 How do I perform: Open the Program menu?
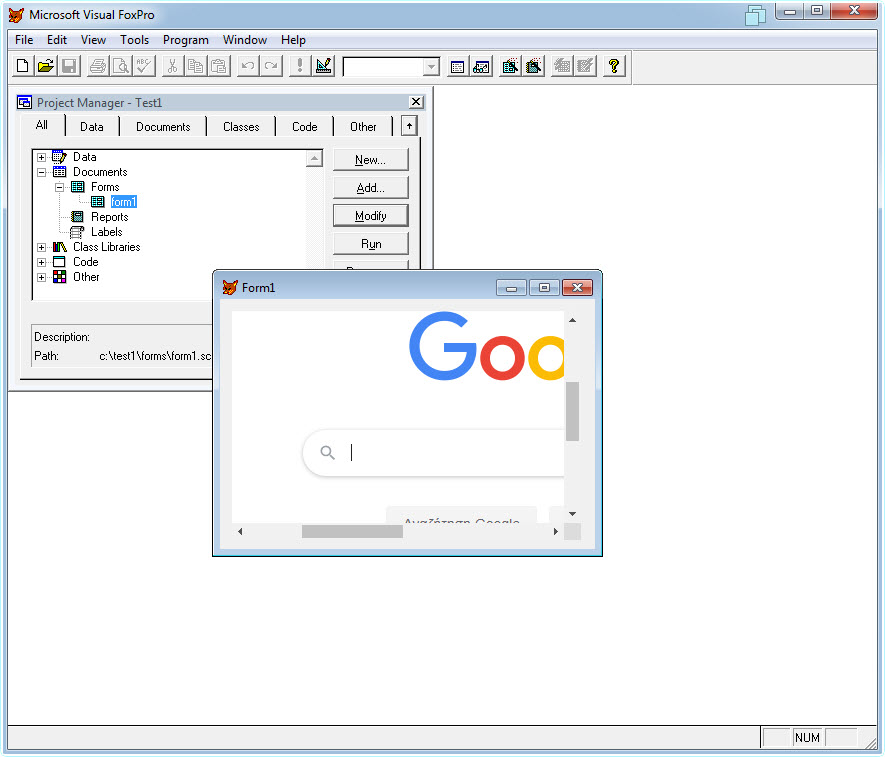[186, 40]
